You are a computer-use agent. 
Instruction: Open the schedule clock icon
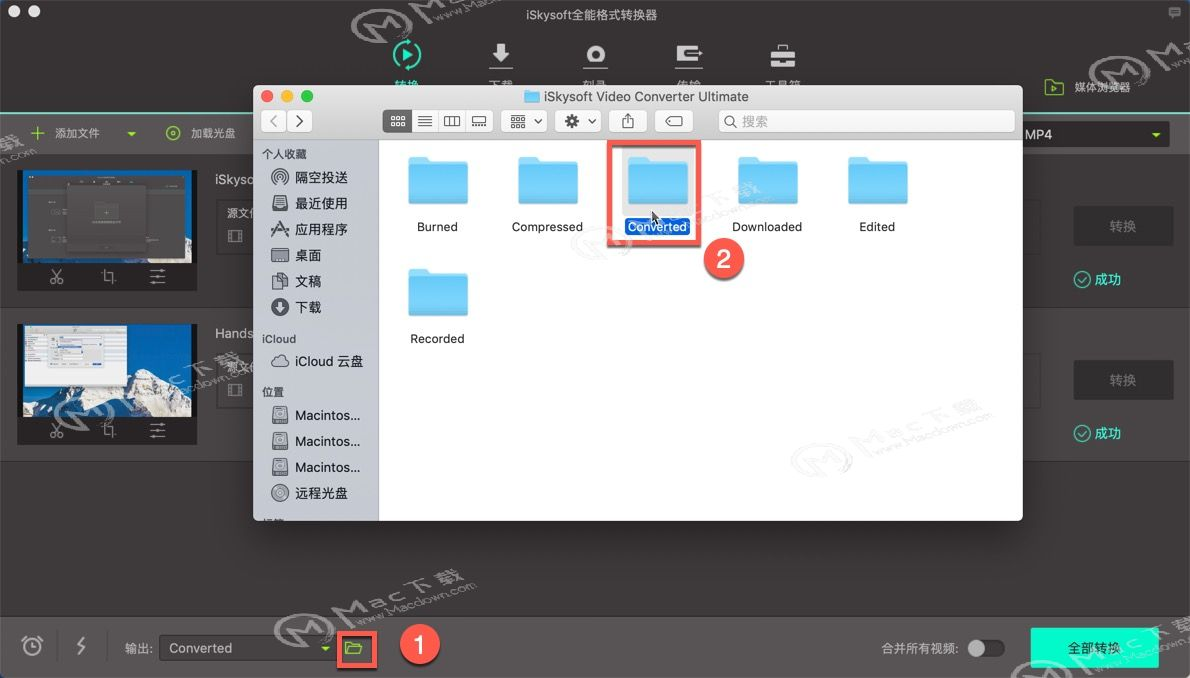32,646
